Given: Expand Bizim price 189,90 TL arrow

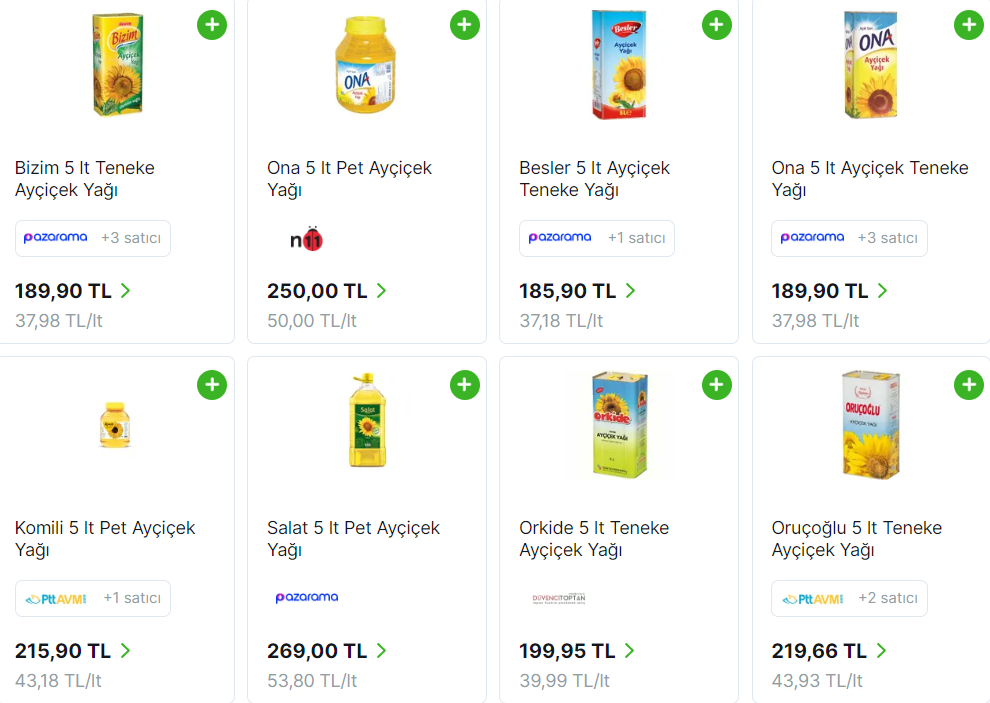Looking at the screenshot, I should 126,291.
